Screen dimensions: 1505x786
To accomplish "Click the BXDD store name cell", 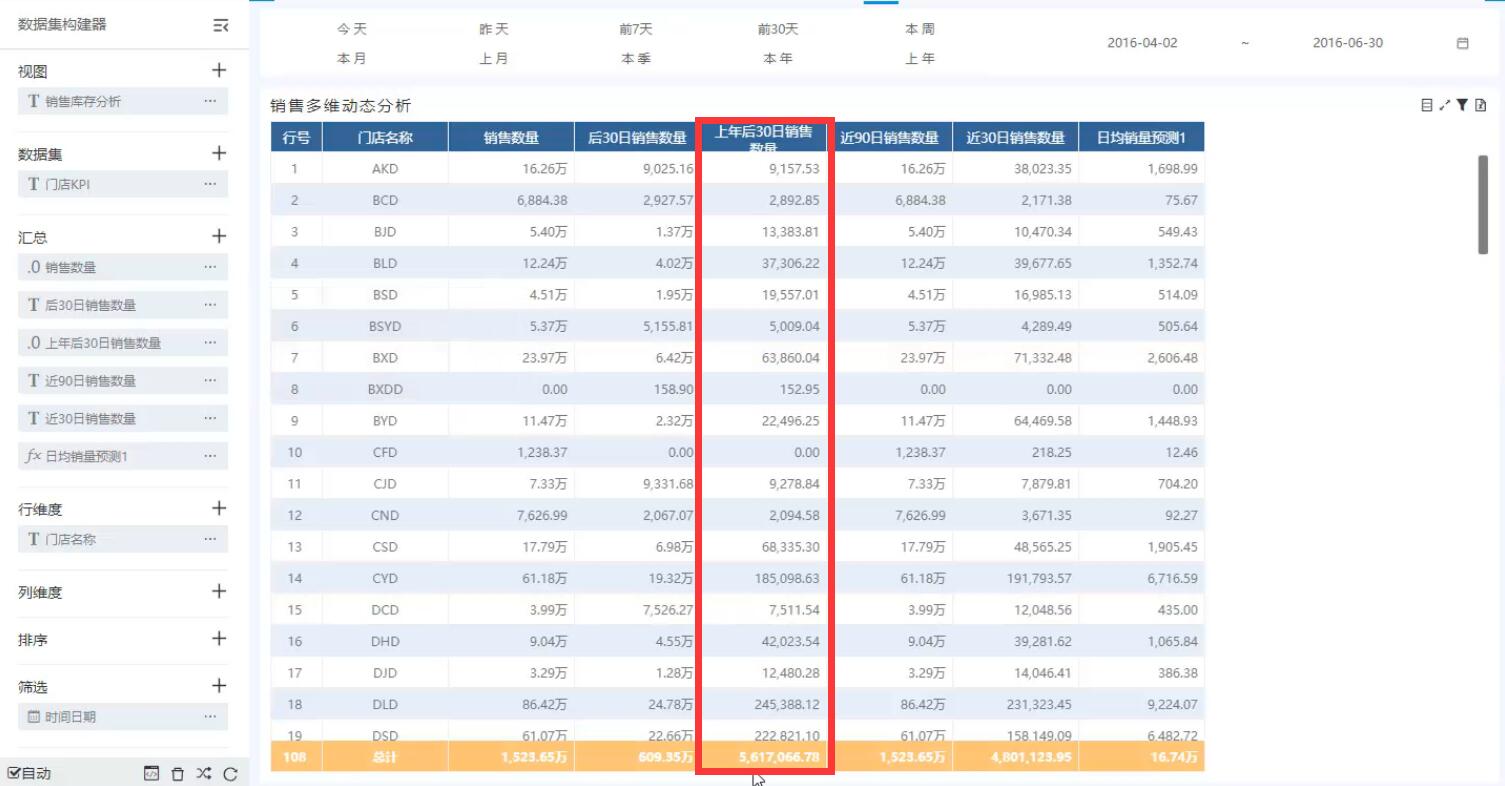I will pyautogui.click(x=385, y=389).
